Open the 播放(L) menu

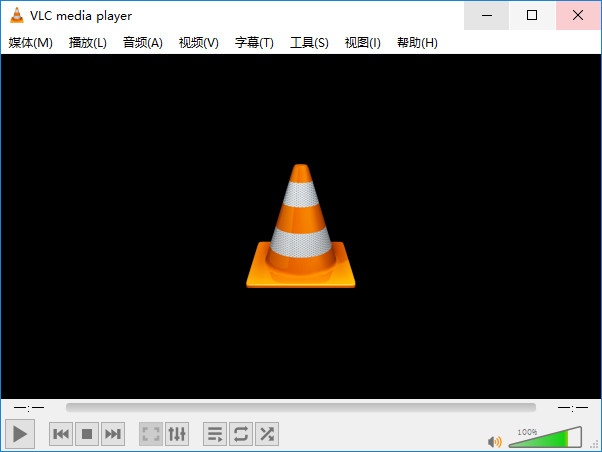click(x=88, y=43)
